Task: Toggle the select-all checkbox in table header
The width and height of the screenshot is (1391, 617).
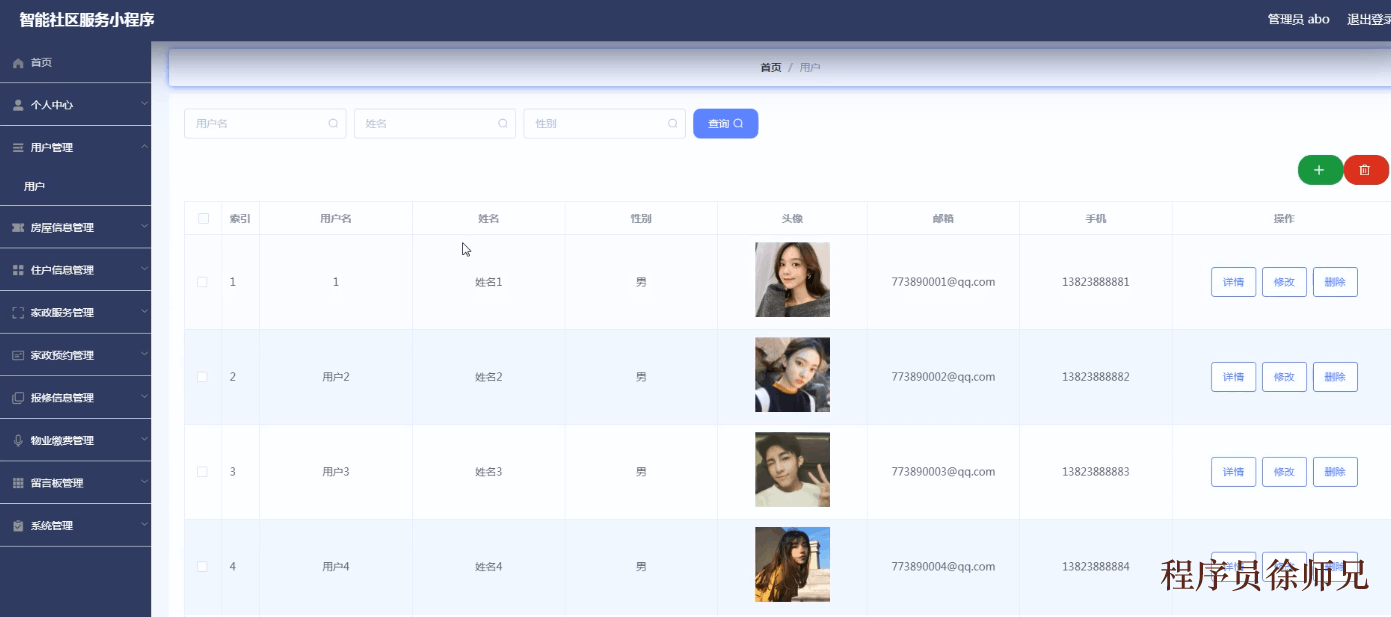Action: pyautogui.click(x=204, y=218)
